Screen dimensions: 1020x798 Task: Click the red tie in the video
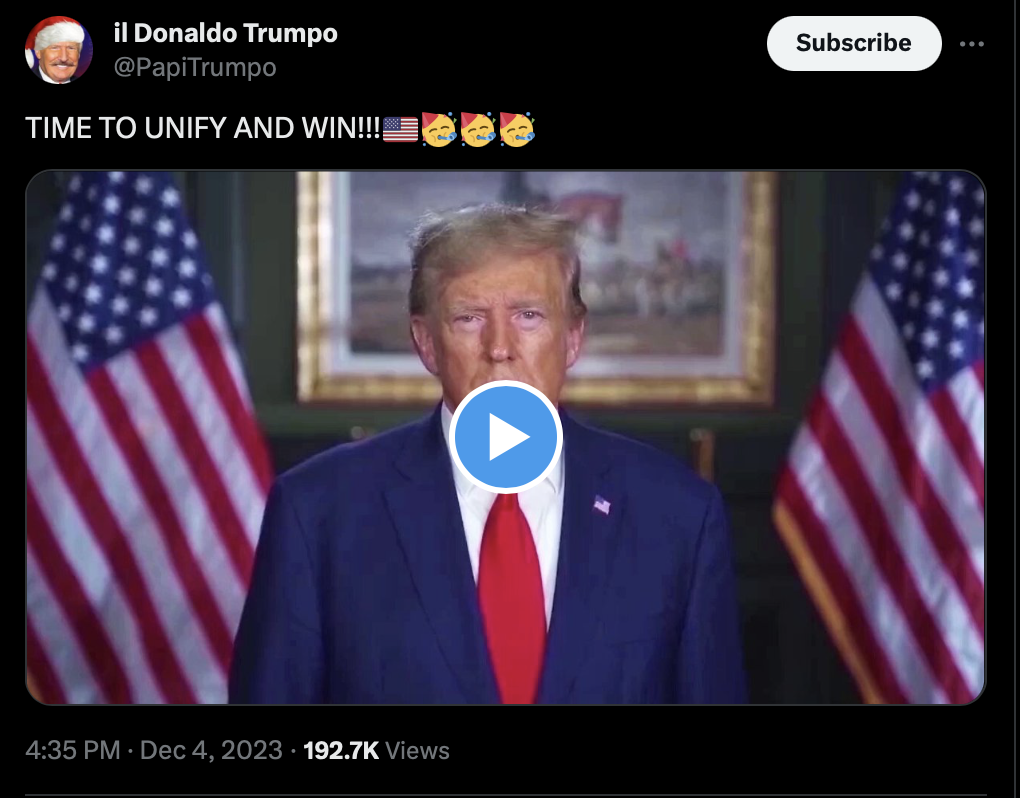pos(511,597)
